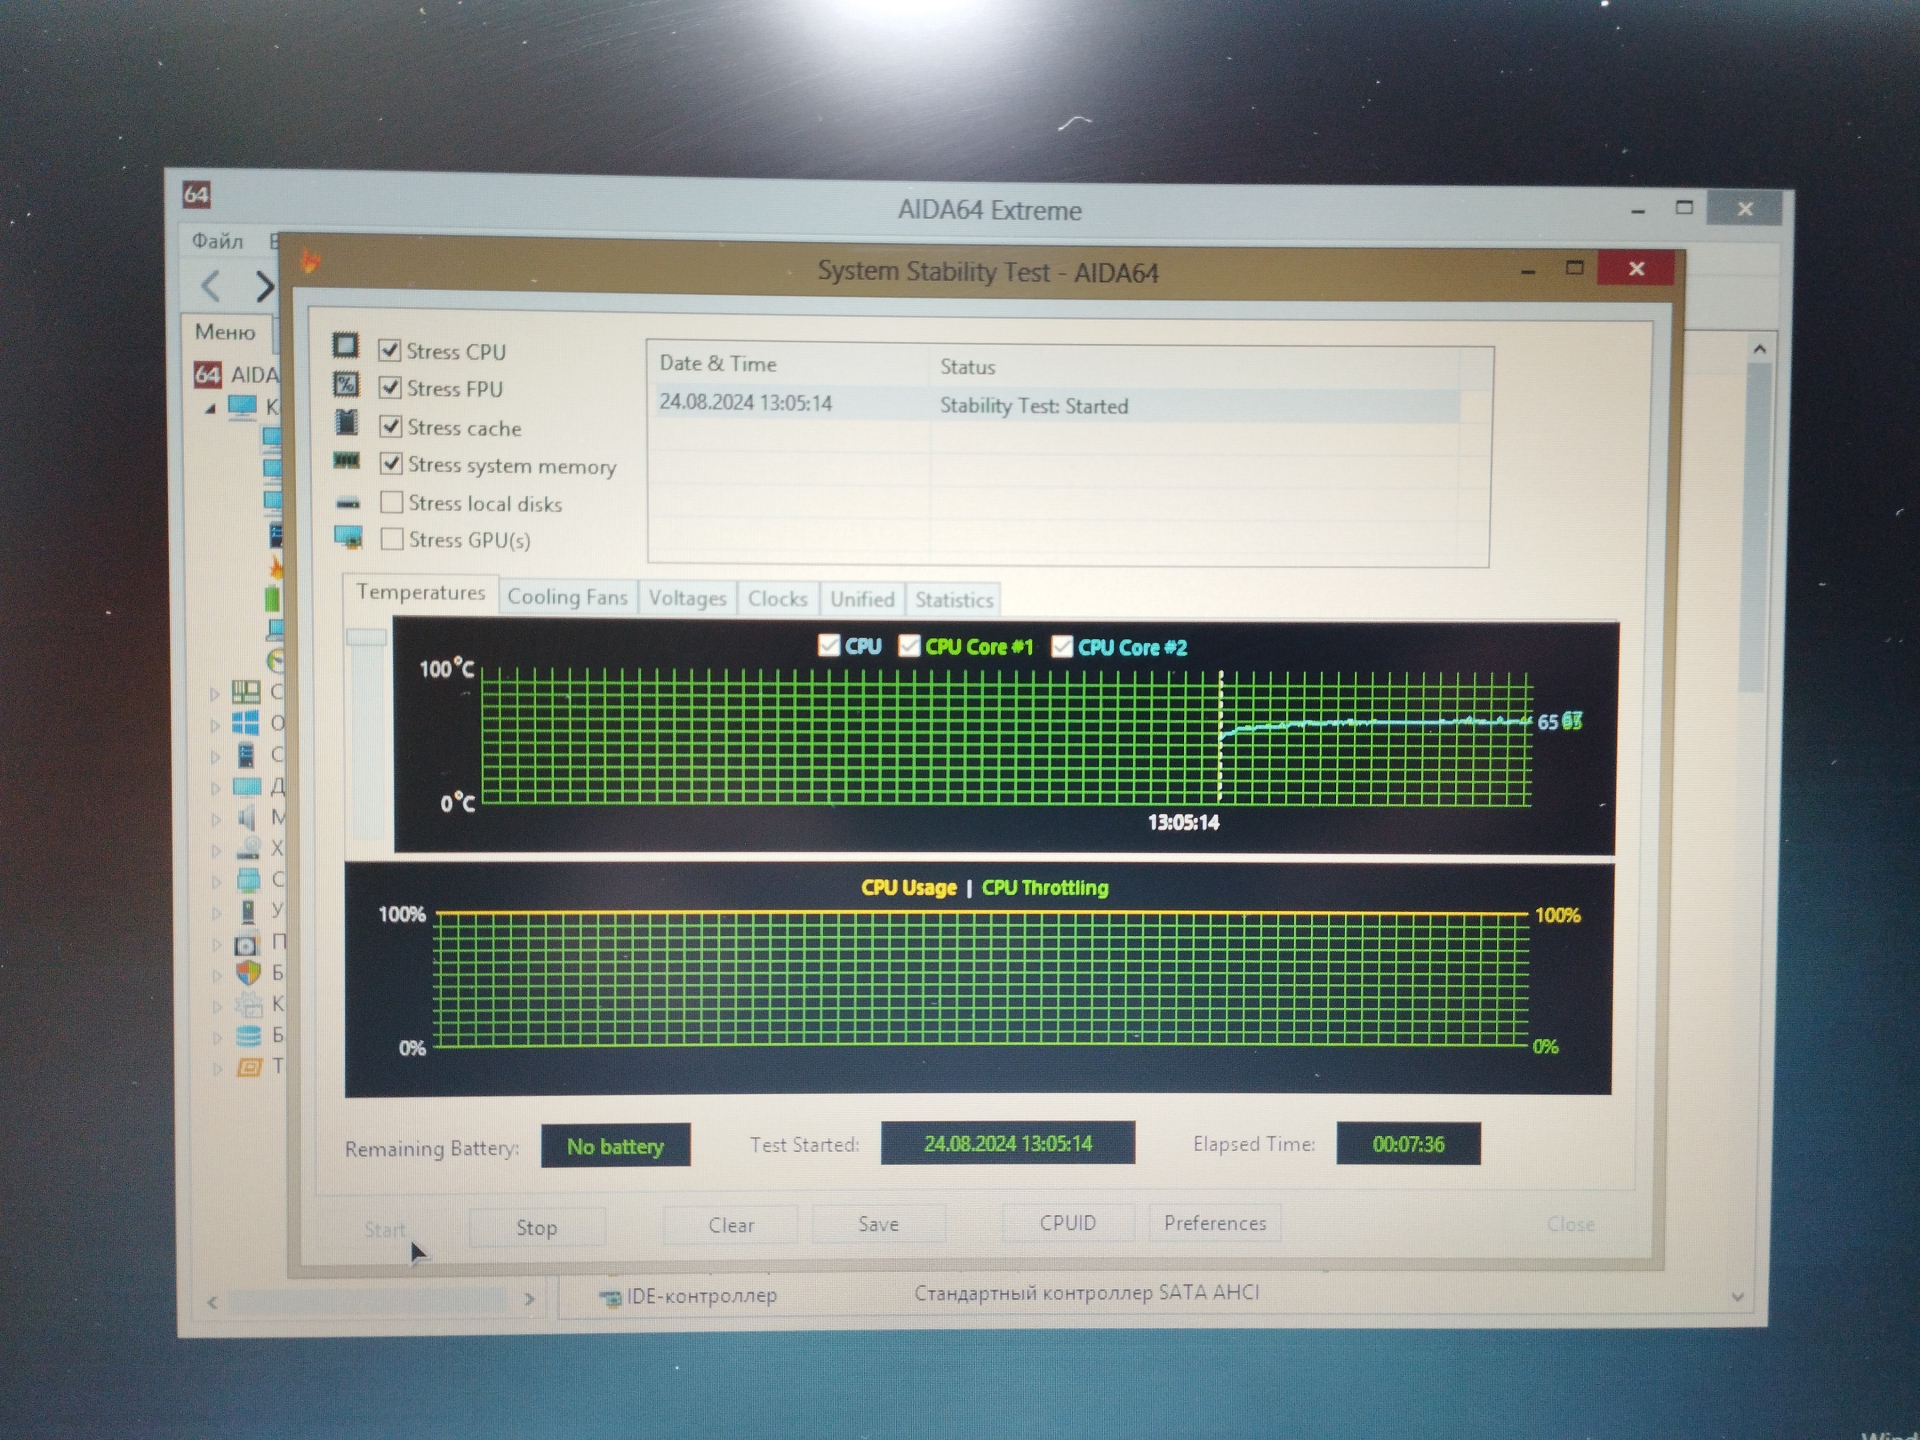Image resolution: width=1920 pixels, height=1440 pixels.
Task: Click AIDA64 main vertical scrollbar thumb
Action: click(1756, 528)
